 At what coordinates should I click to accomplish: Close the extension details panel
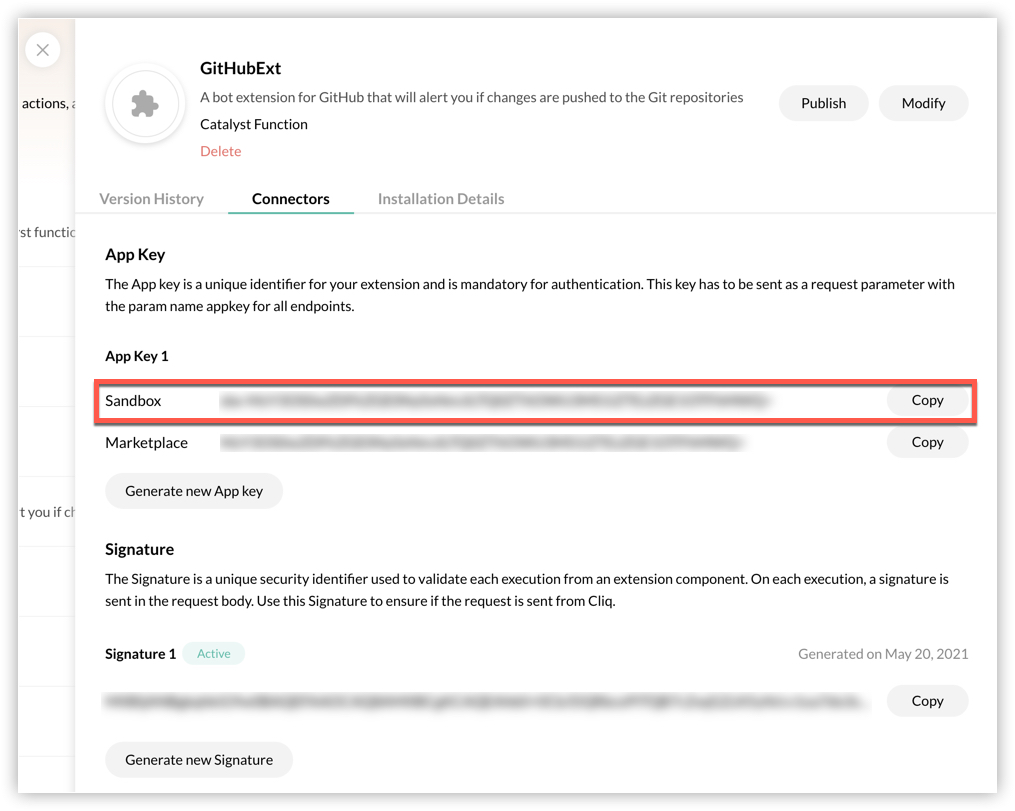click(x=43, y=49)
